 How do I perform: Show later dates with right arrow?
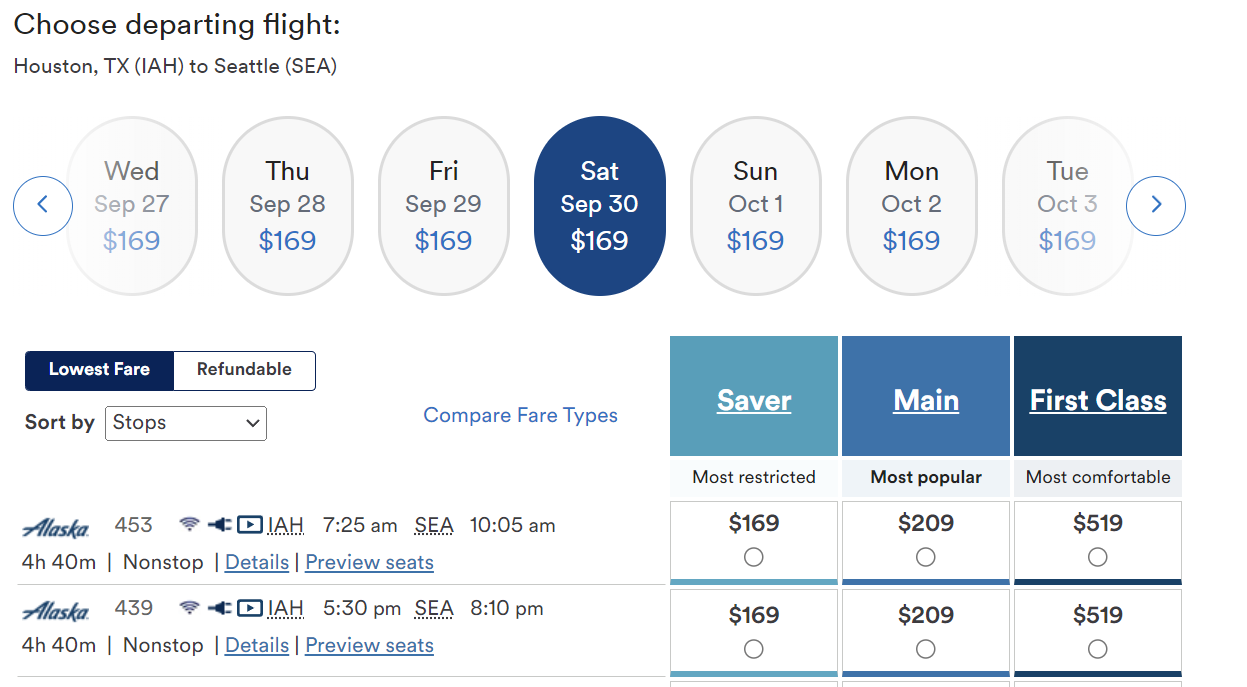click(x=1156, y=206)
